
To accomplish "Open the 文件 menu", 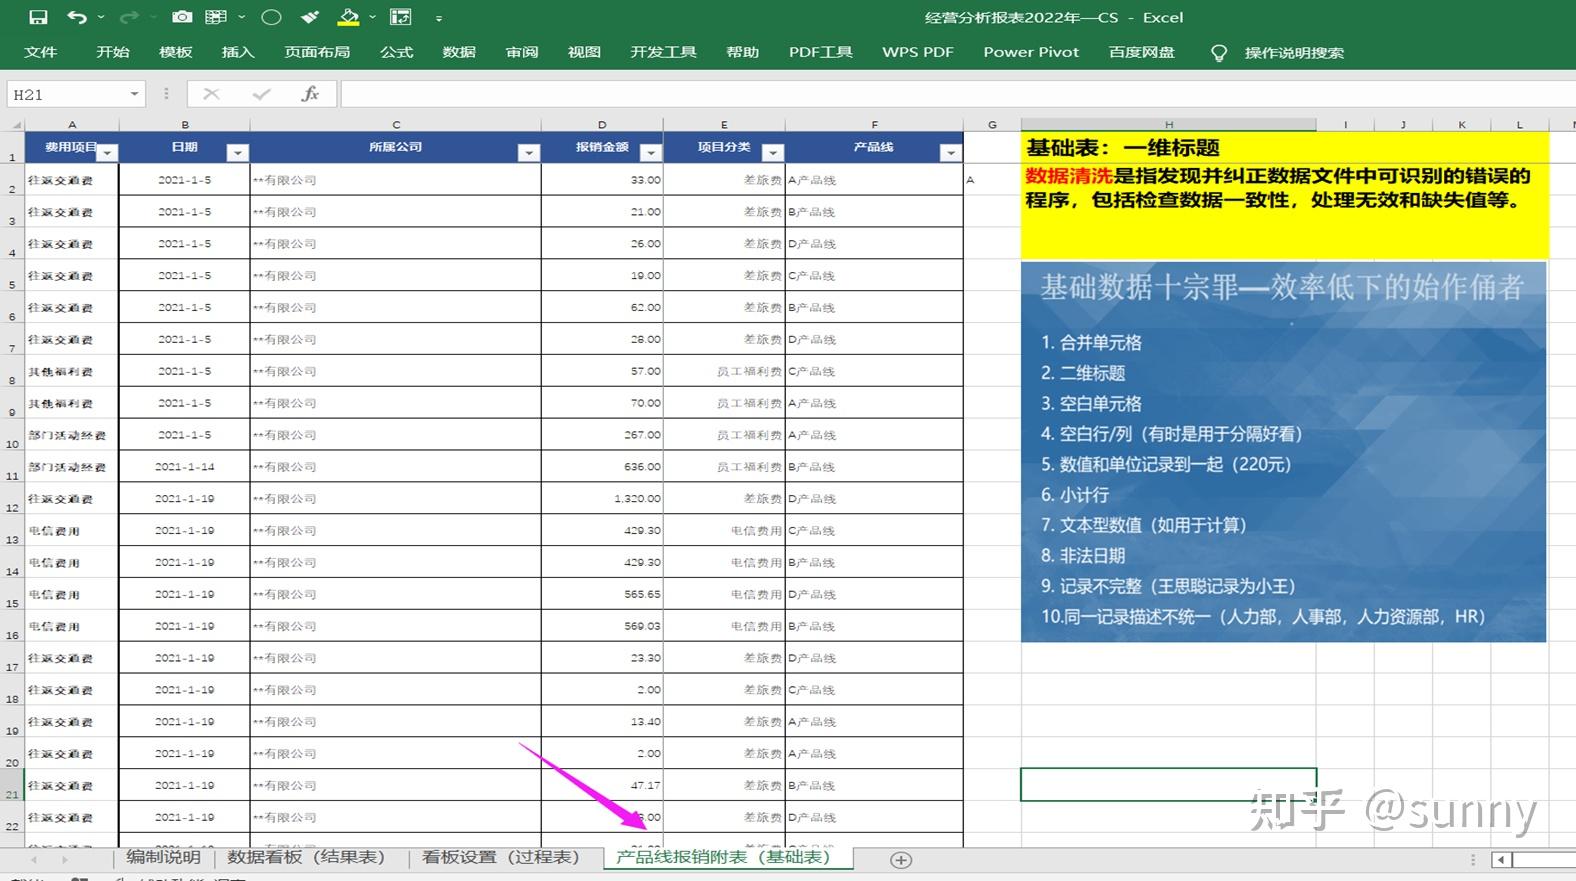I will (x=41, y=52).
